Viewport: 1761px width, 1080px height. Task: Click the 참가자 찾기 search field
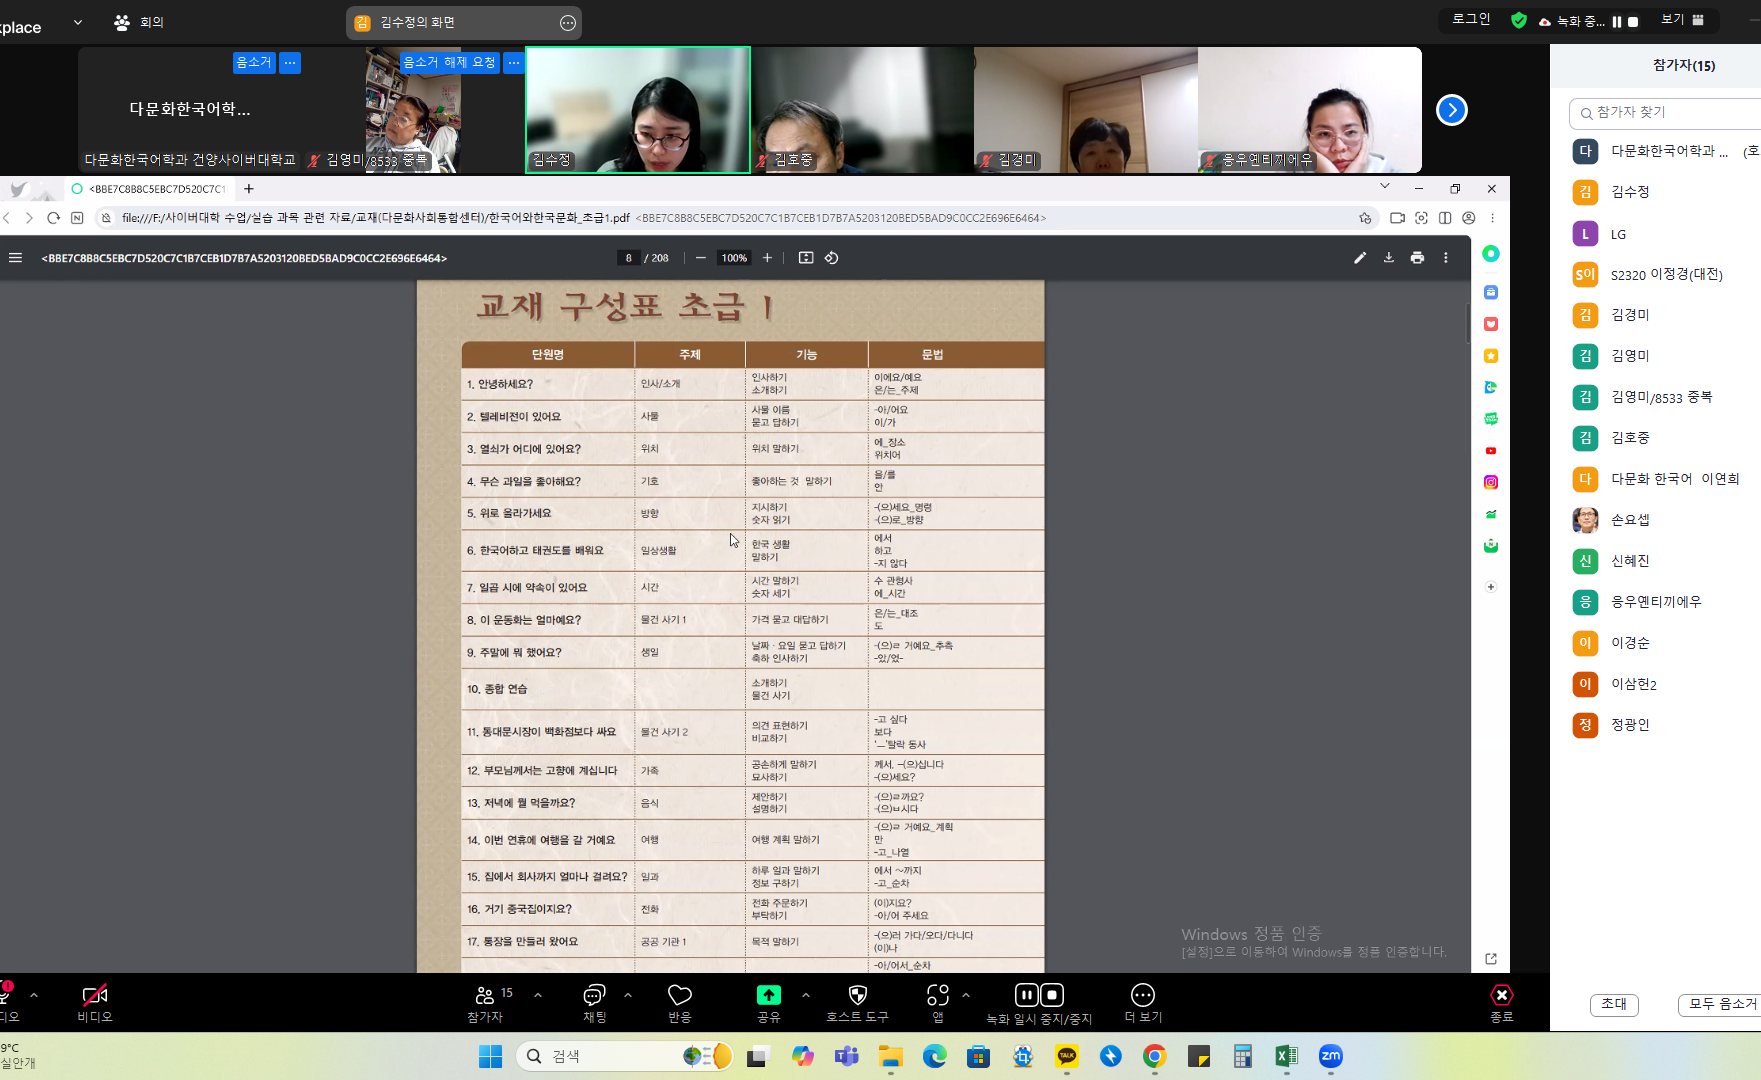pyautogui.click(x=1665, y=113)
